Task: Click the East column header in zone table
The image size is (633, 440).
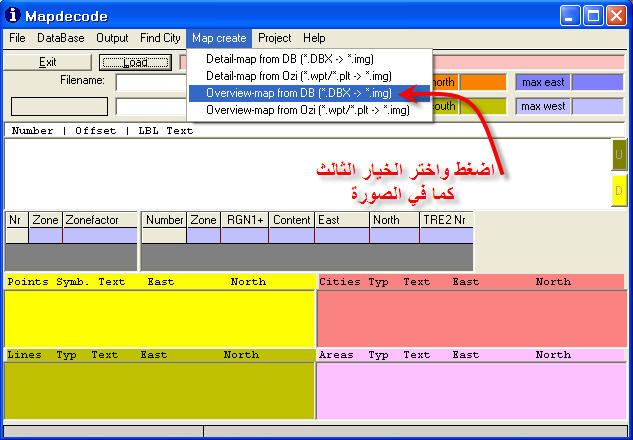Action: (x=342, y=220)
